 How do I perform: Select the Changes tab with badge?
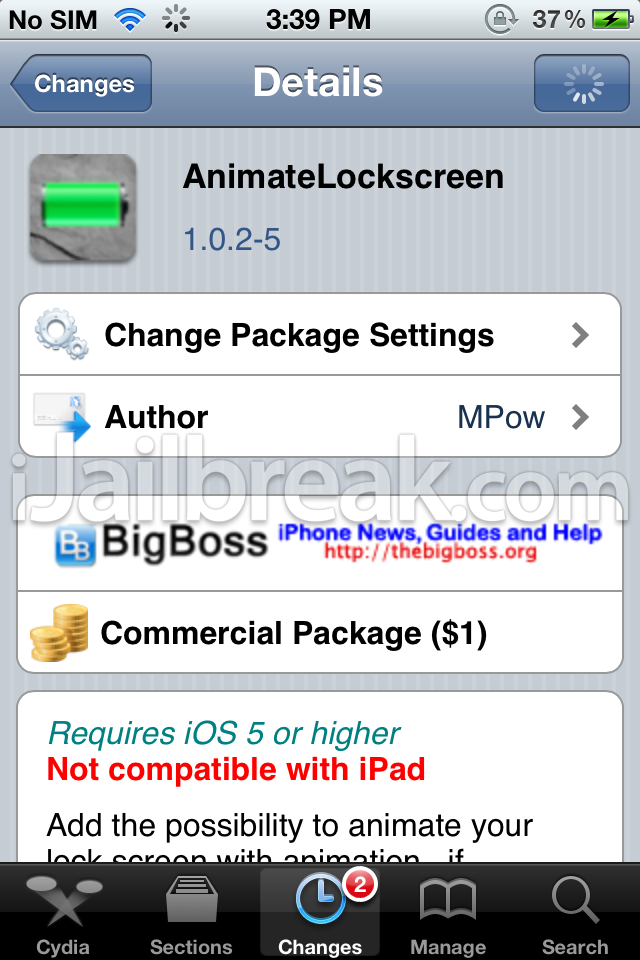tap(320, 913)
